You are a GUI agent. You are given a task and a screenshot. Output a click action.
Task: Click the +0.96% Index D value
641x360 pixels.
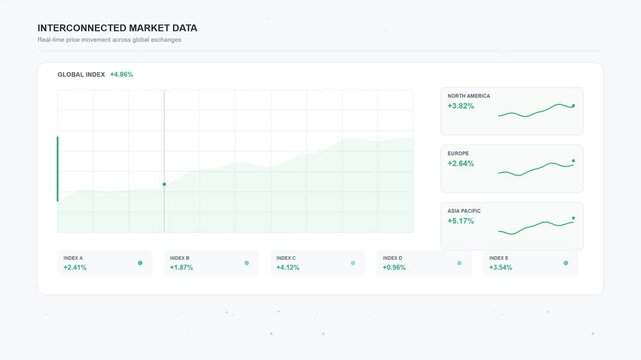coord(394,268)
